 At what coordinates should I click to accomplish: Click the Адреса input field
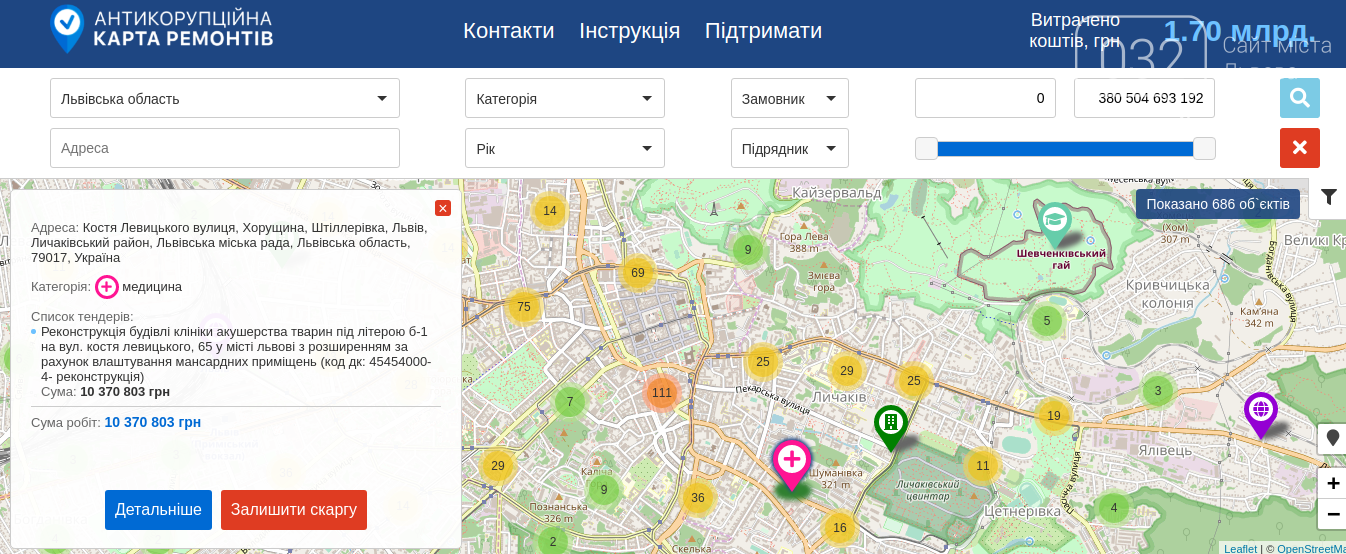(225, 148)
